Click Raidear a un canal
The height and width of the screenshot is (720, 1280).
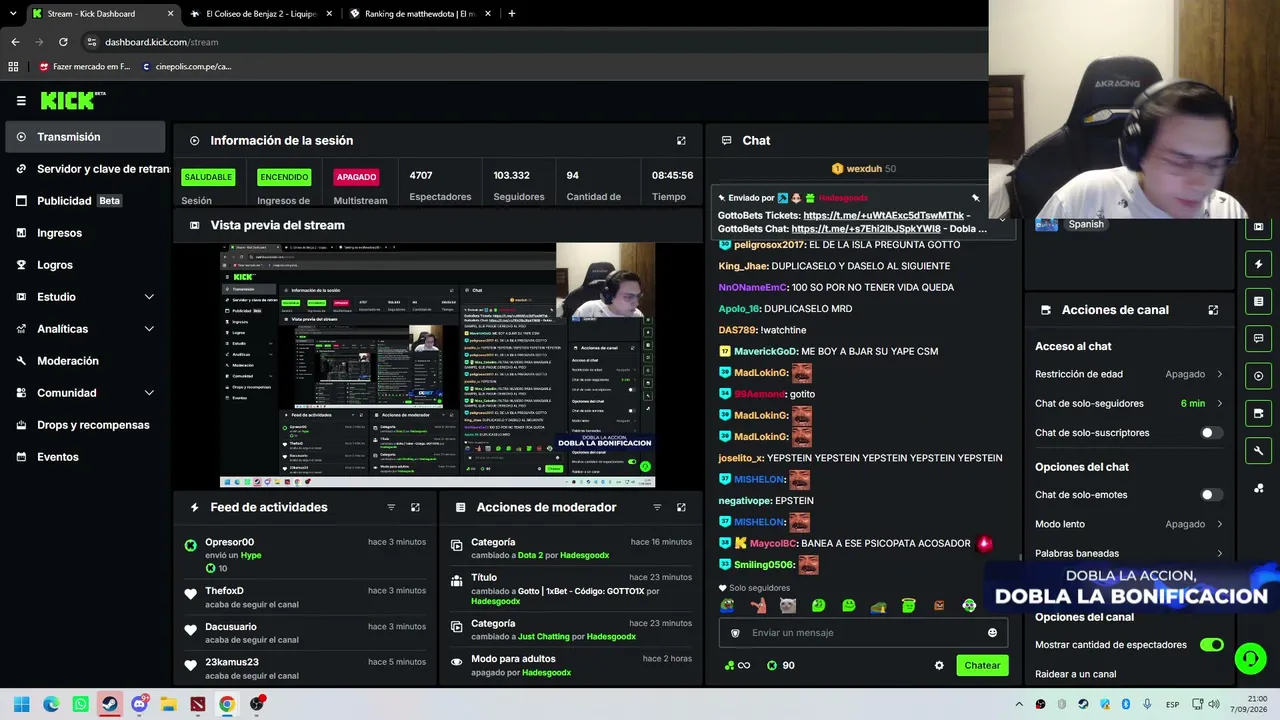1075,674
